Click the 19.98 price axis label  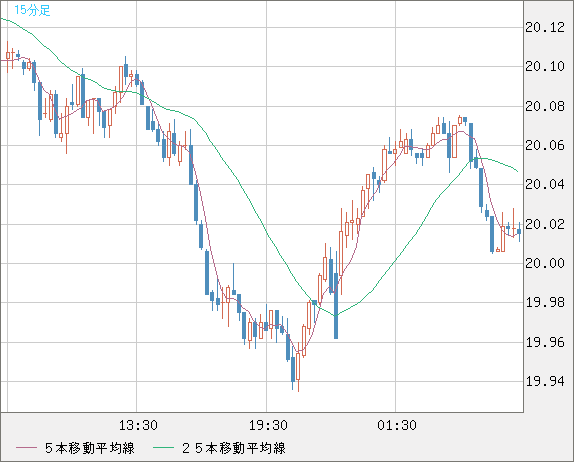pos(545,302)
